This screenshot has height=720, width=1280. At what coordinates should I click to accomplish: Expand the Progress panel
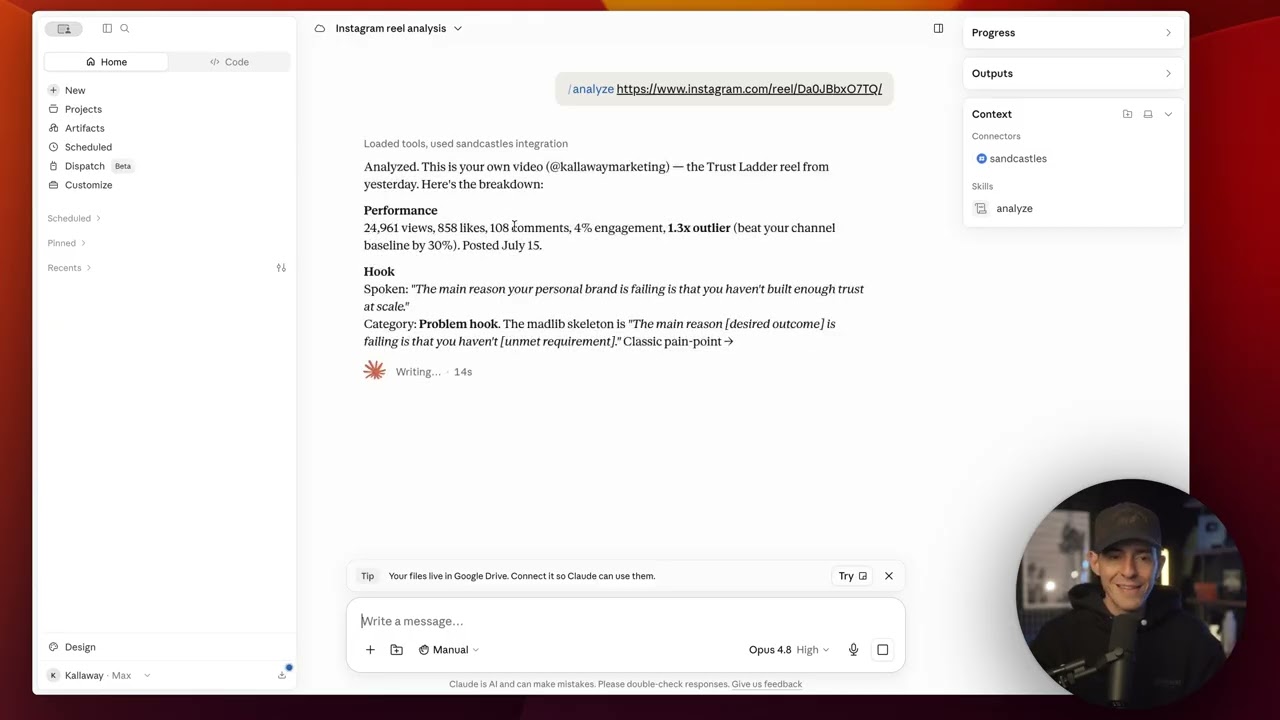coord(1074,33)
